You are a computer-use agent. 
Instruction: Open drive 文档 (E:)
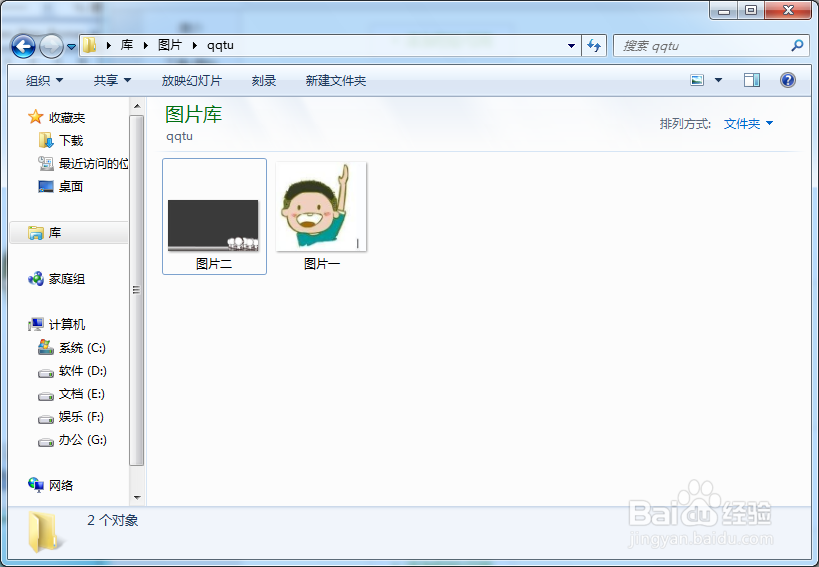(82, 394)
